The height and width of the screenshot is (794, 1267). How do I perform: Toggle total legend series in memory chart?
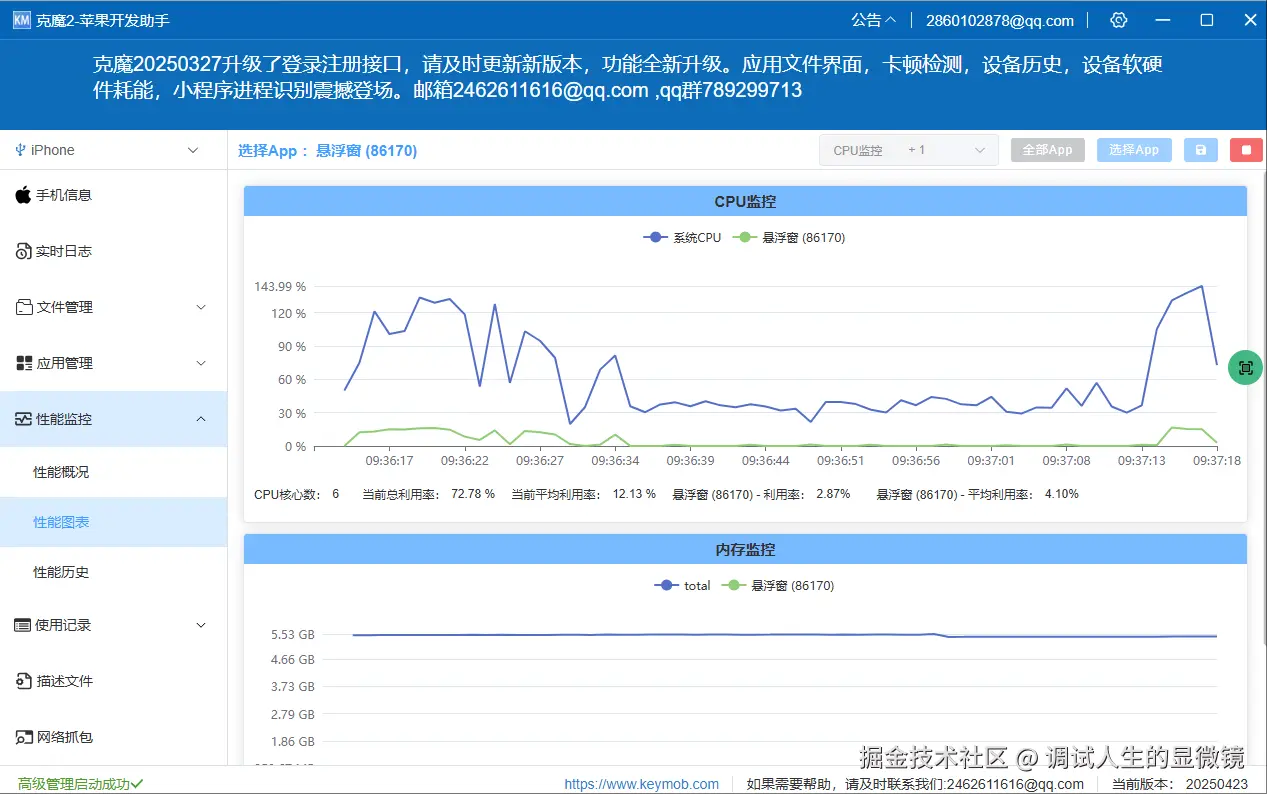[x=682, y=586]
